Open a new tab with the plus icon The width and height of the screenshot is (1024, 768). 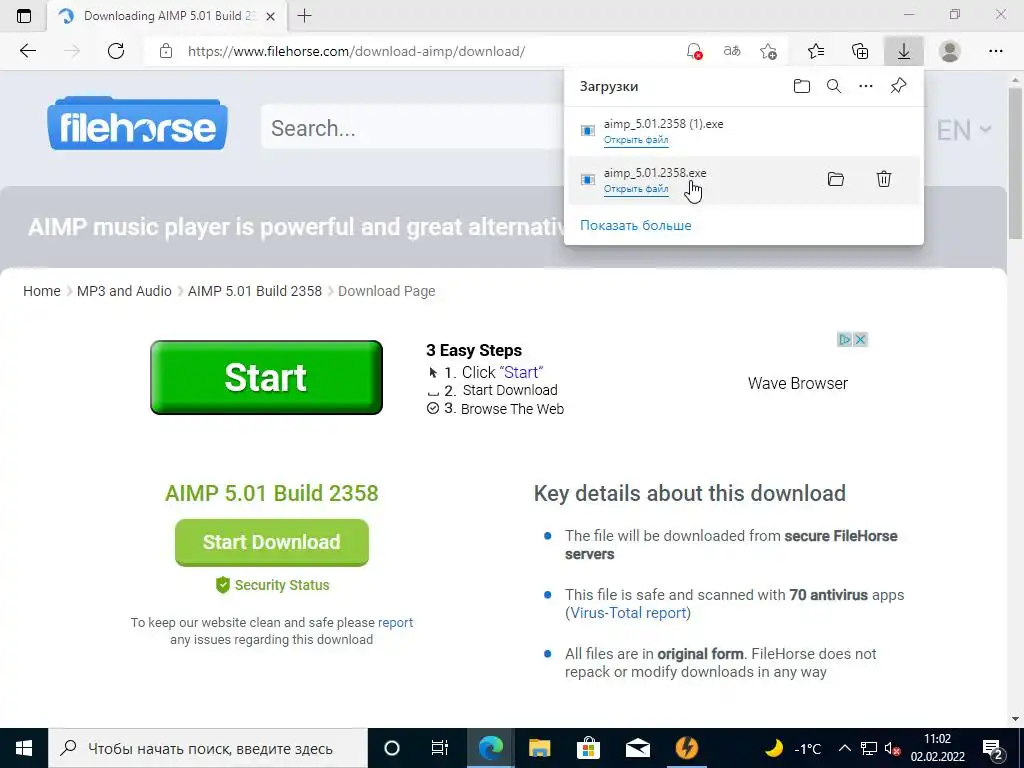pyautogui.click(x=304, y=16)
